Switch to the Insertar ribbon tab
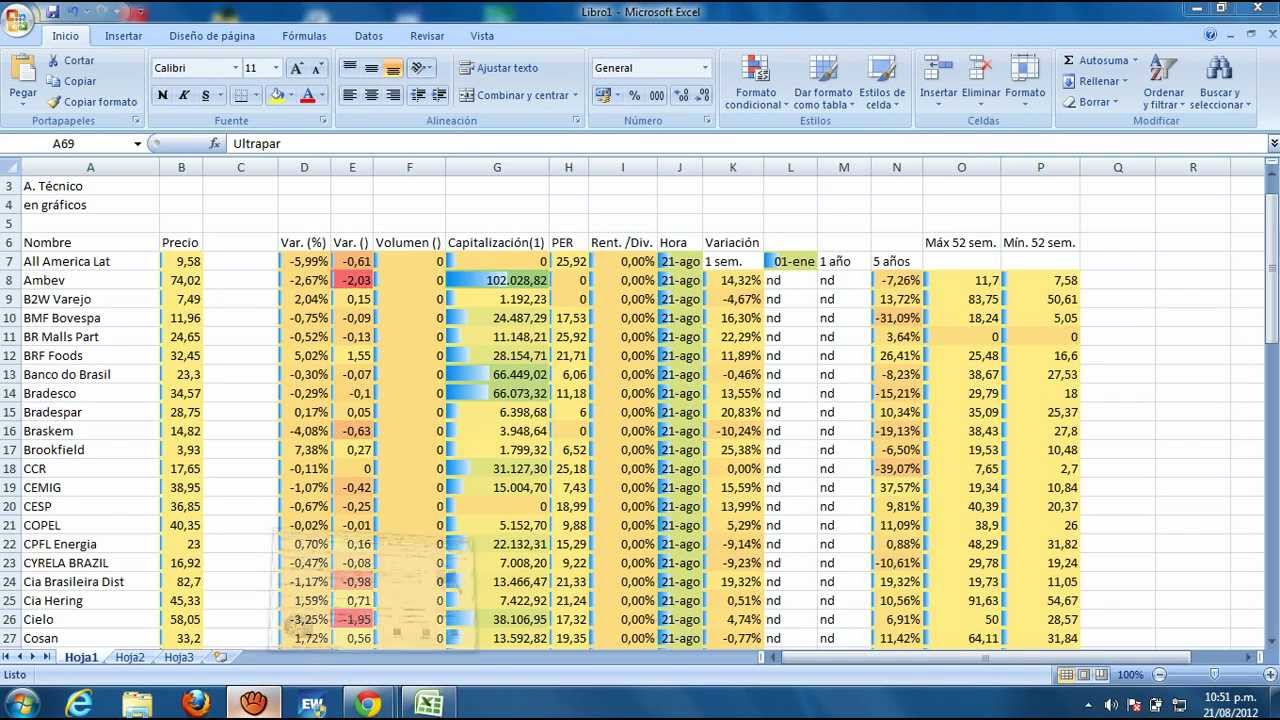 point(124,36)
